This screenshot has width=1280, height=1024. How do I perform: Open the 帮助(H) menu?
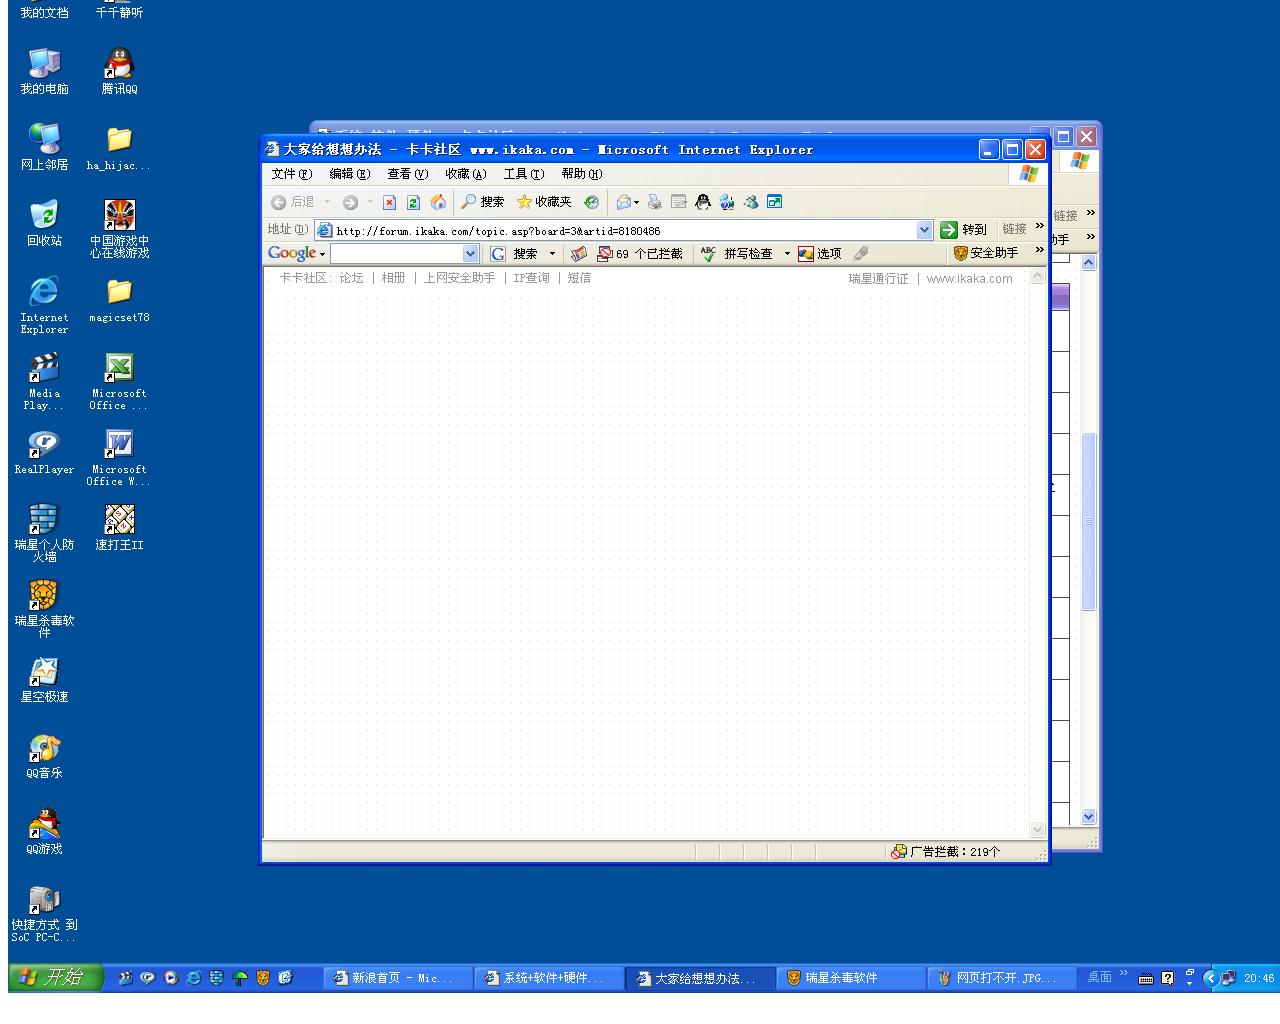tap(582, 174)
